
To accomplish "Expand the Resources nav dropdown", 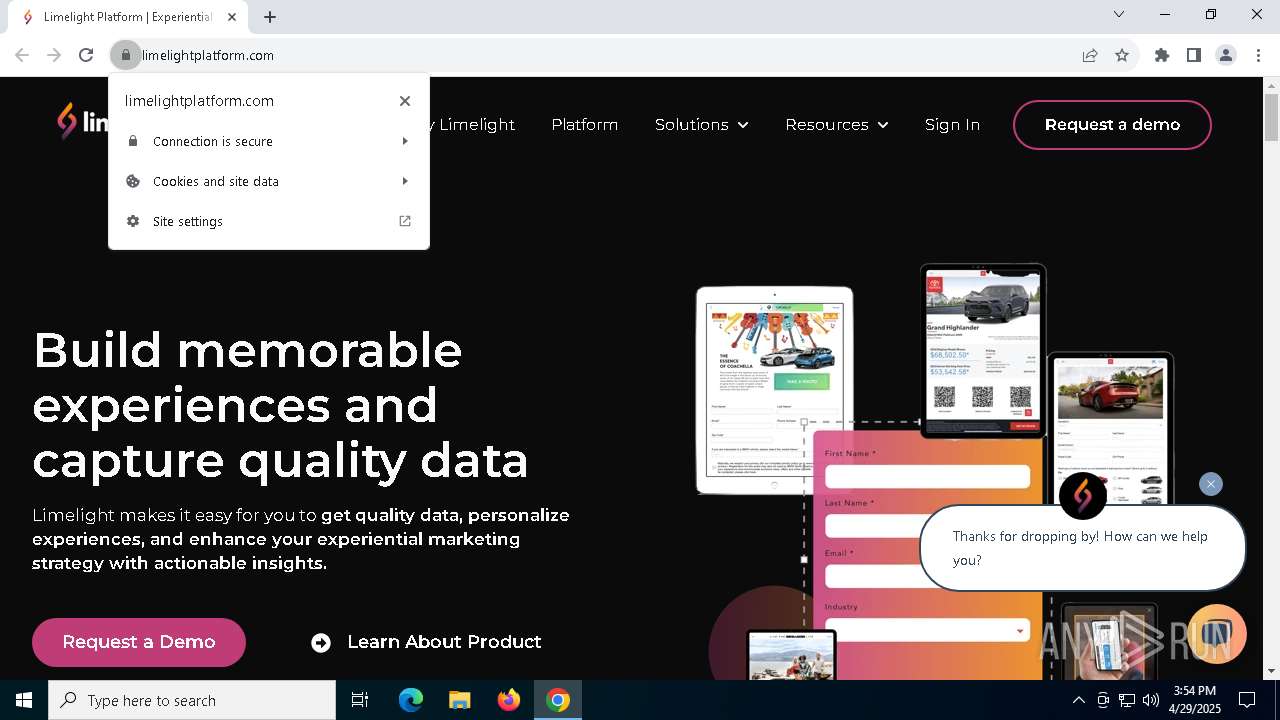I will (836, 125).
